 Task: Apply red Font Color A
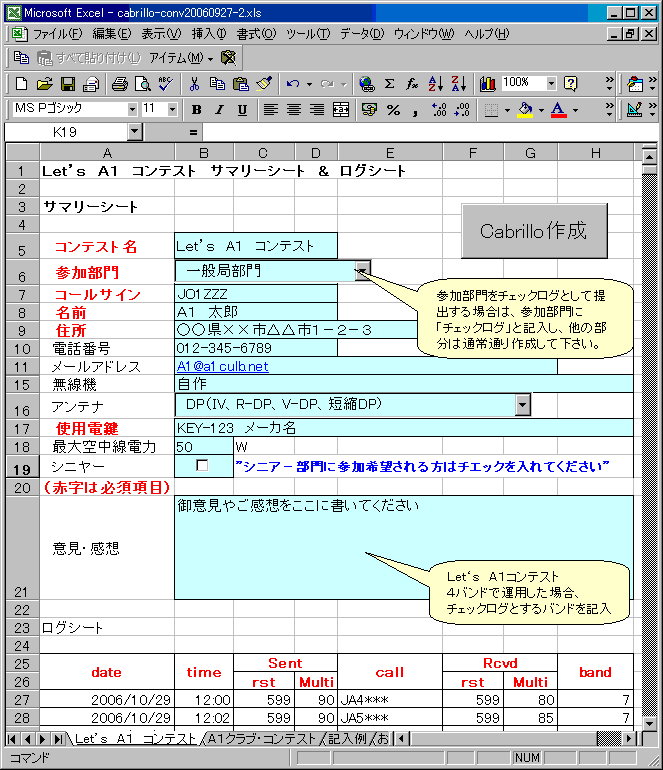click(x=558, y=110)
